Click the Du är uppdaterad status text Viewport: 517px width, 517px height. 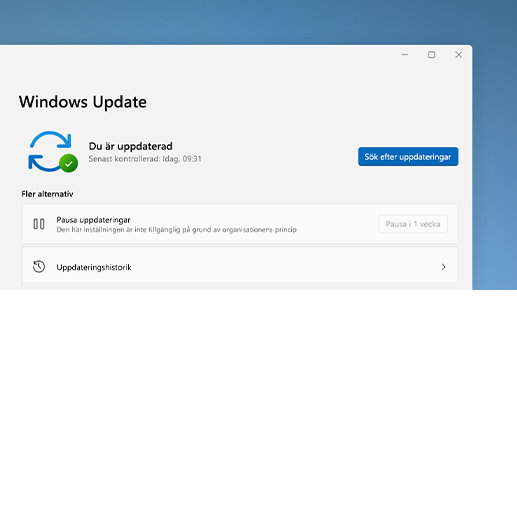click(x=131, y=146)
